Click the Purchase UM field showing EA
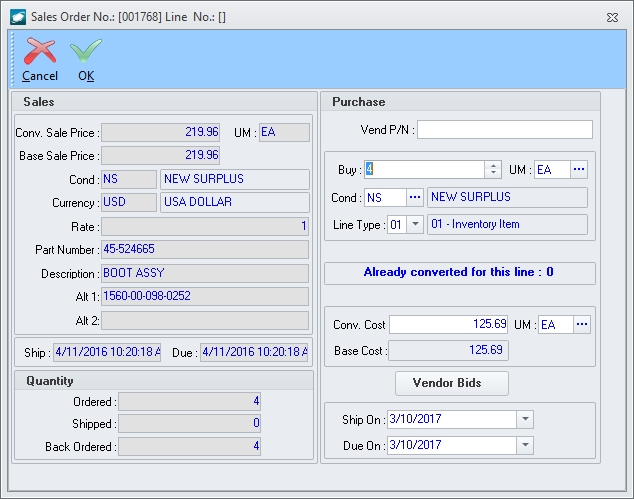This screenshot has width=634, height=499. point(552,169)
